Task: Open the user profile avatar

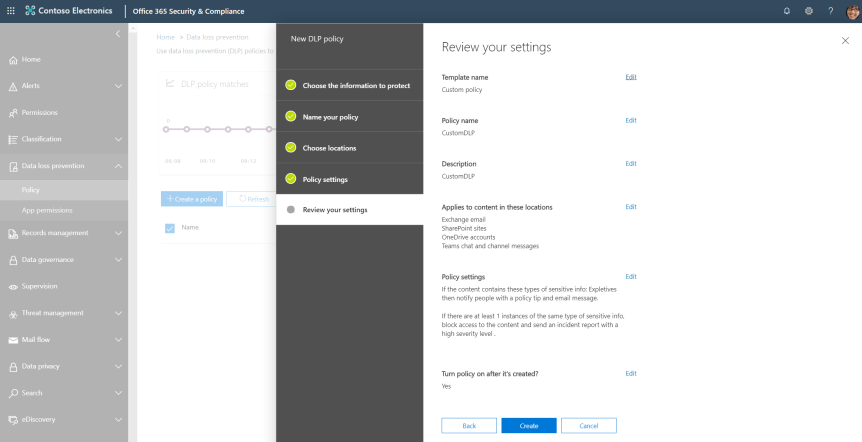Action: point(851,11)
